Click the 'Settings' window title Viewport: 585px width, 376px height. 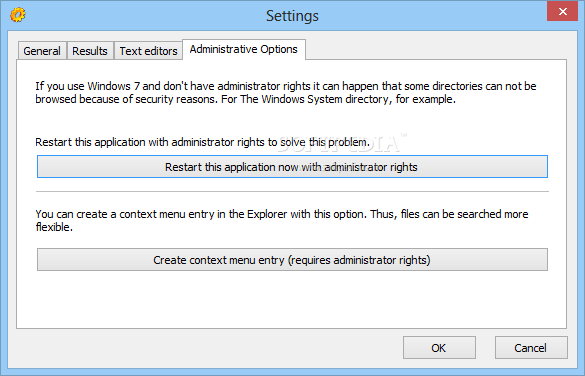292,16
